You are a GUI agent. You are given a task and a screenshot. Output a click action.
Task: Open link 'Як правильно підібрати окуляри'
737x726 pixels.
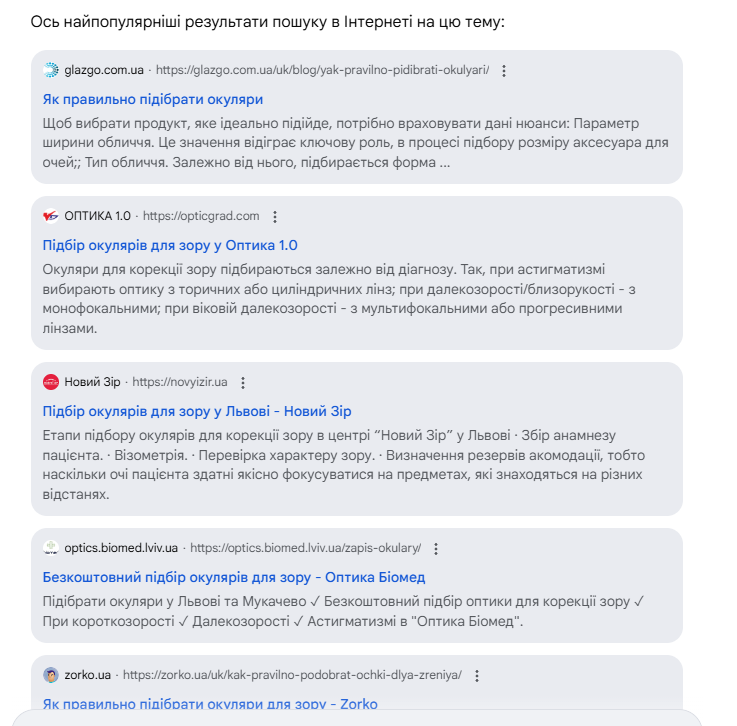point(153,100)
